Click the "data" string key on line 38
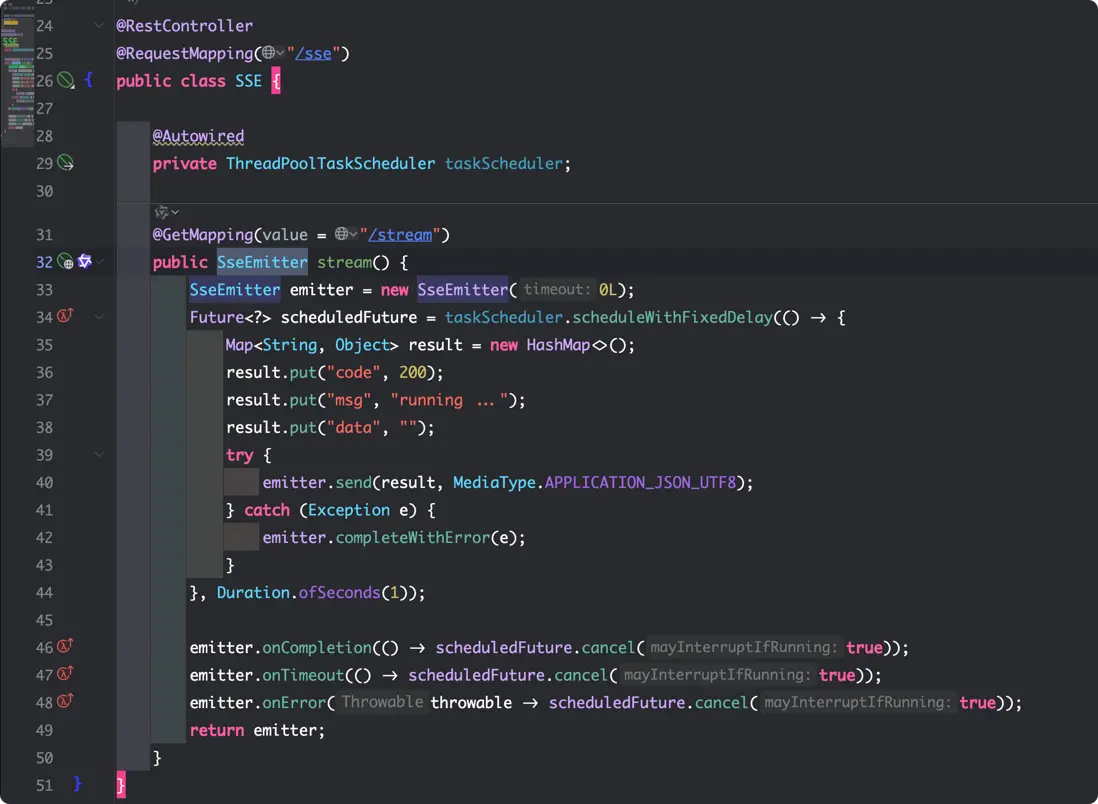 click(353, 427)
